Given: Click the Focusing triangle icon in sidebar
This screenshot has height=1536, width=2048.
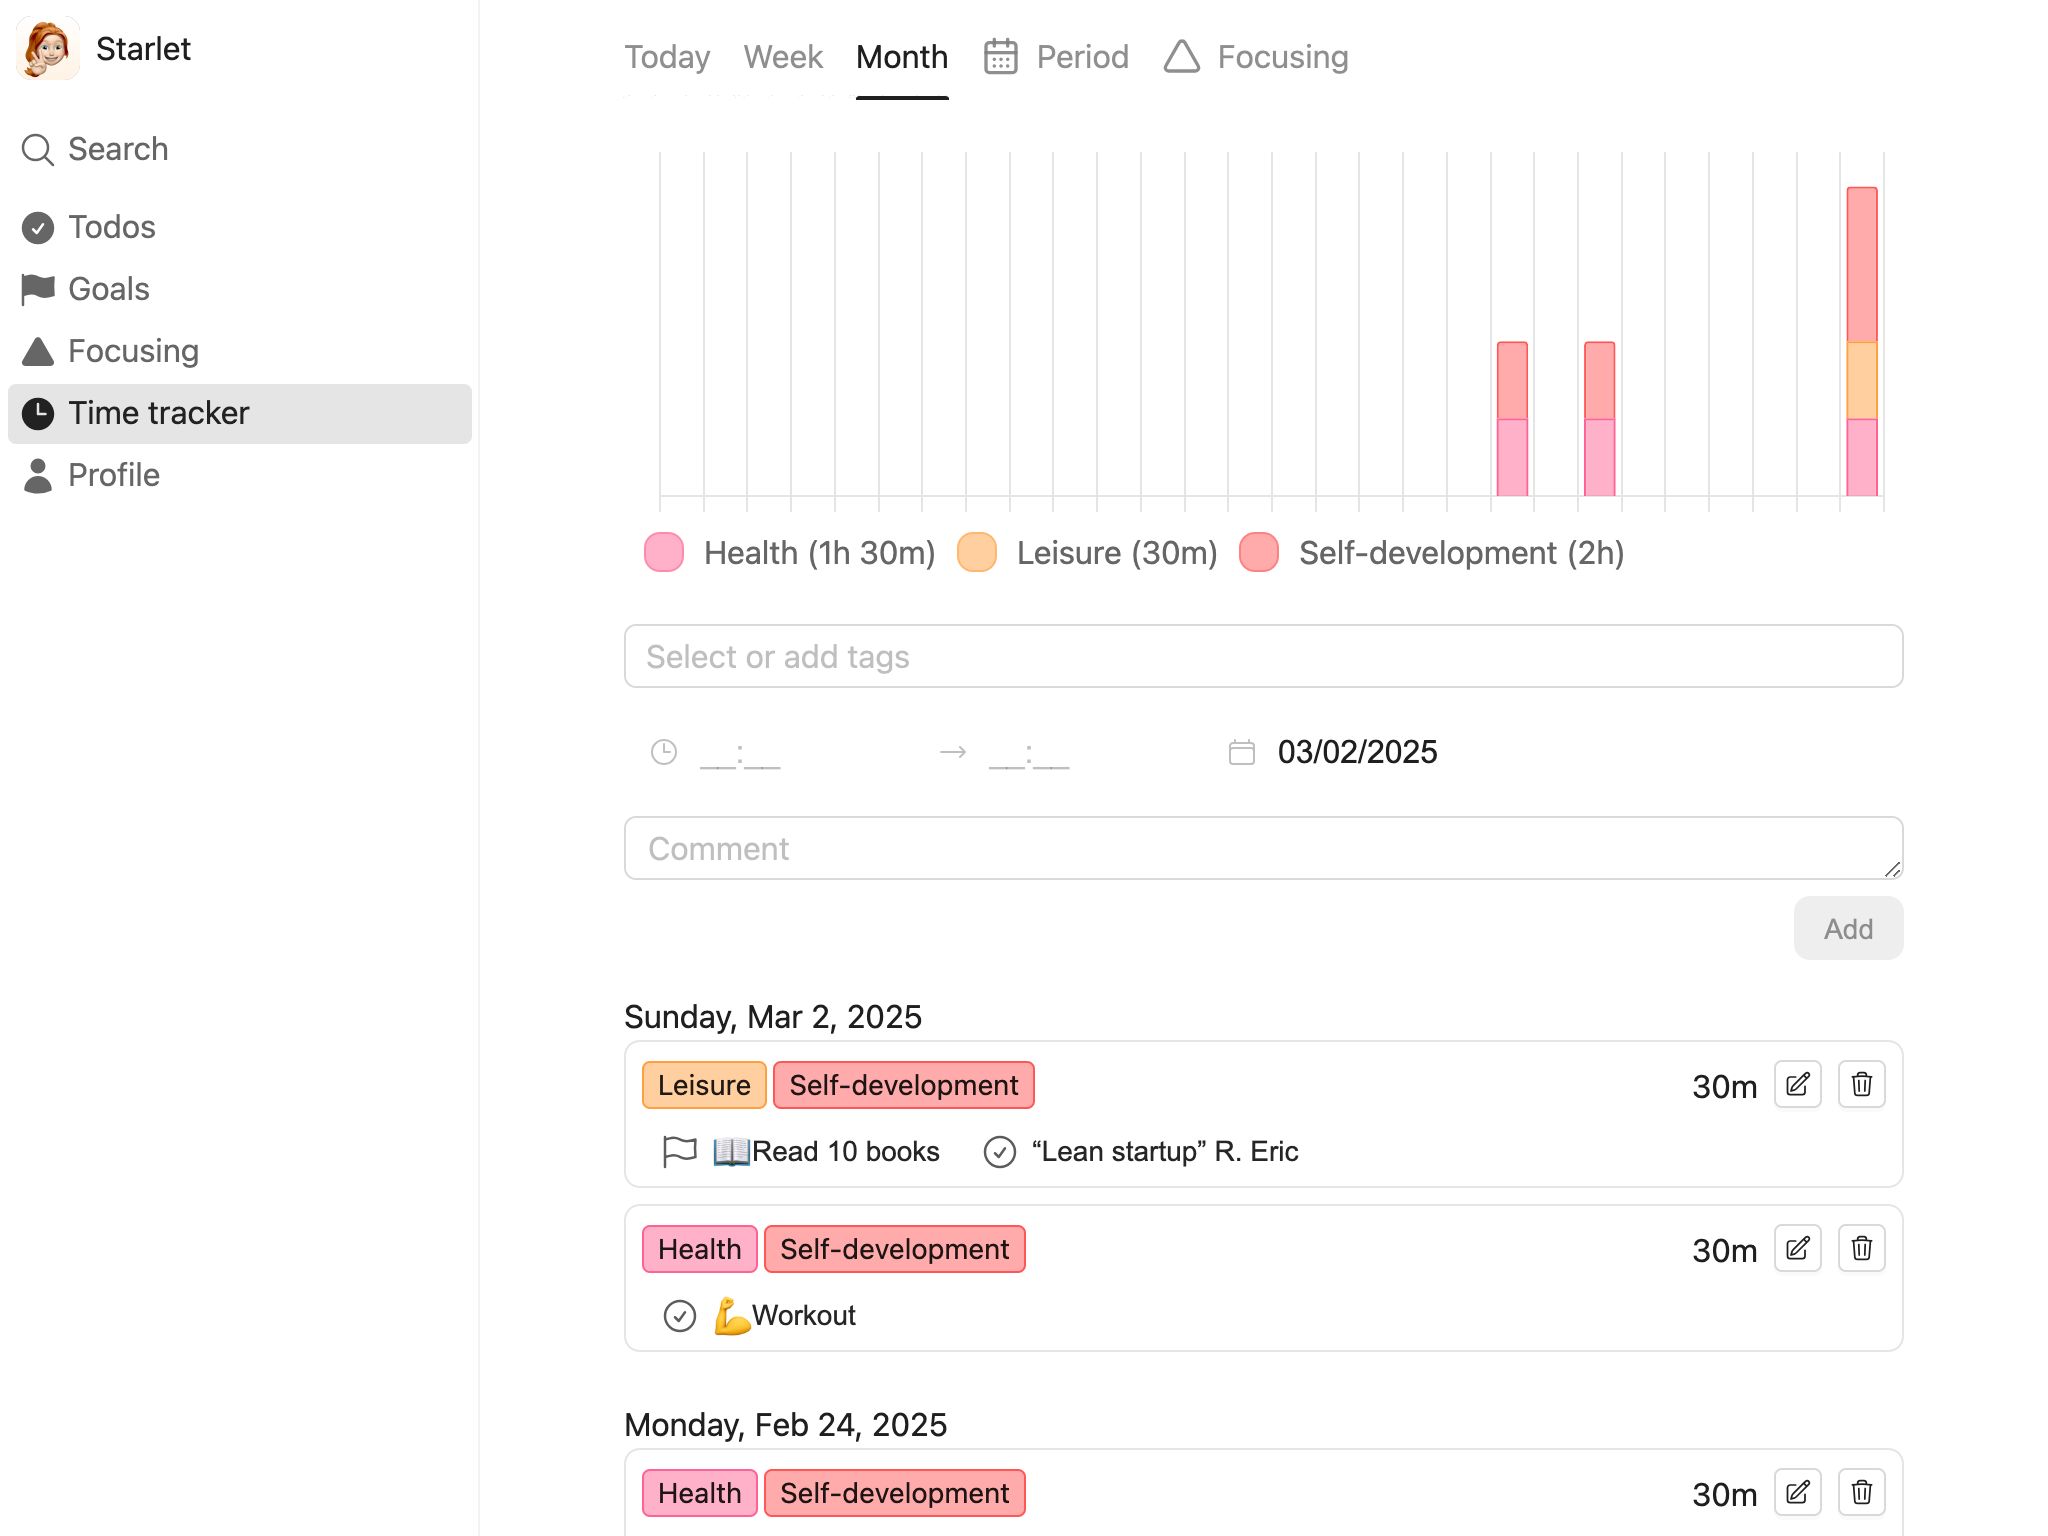Looking at the screenshot, I should click(x=37, y=351).
